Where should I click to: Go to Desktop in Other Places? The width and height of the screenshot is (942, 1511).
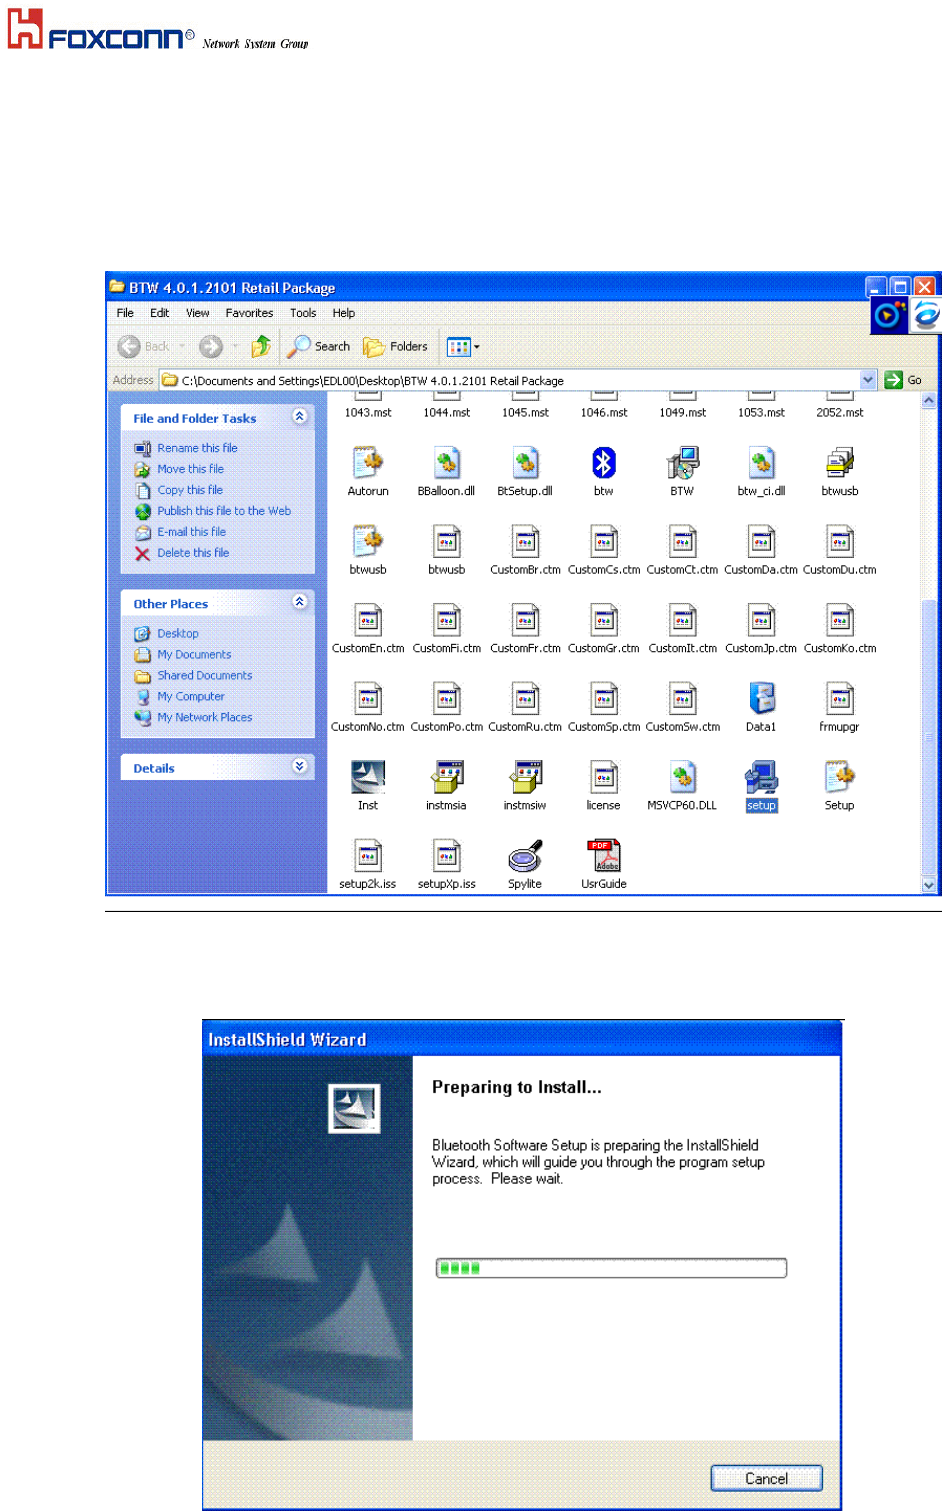(178, 634)
